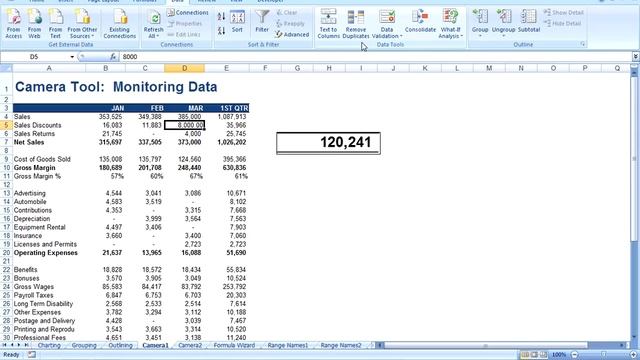This screenshot has height=360, width=640.
Task: Click the zoom slider
Action: [604, 355]
